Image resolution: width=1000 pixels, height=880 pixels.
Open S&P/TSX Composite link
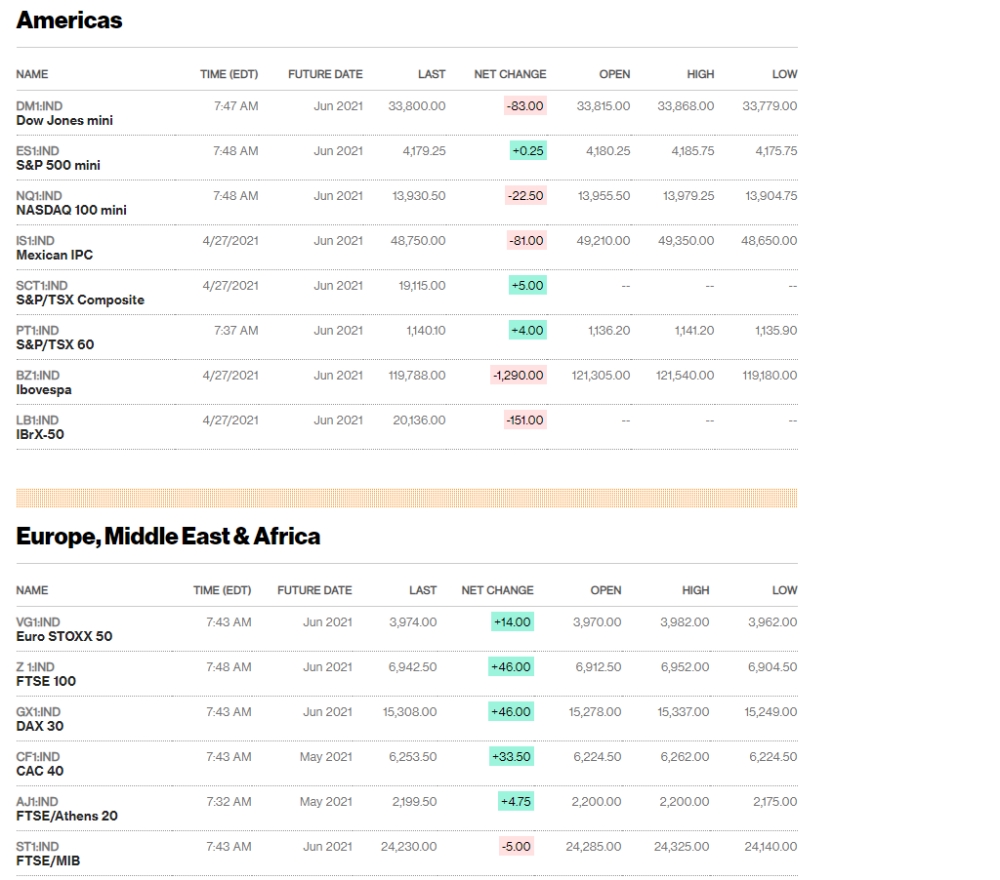click(80, 300)
